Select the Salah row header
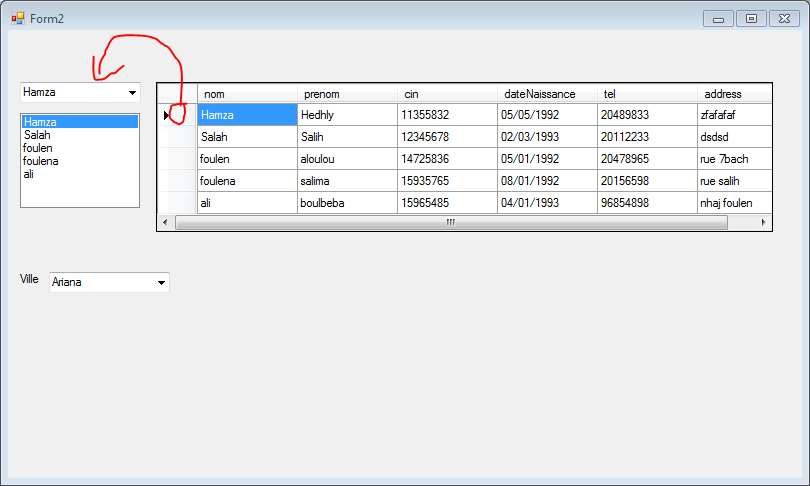Screen dimensions: 810x486 [177, 137]
